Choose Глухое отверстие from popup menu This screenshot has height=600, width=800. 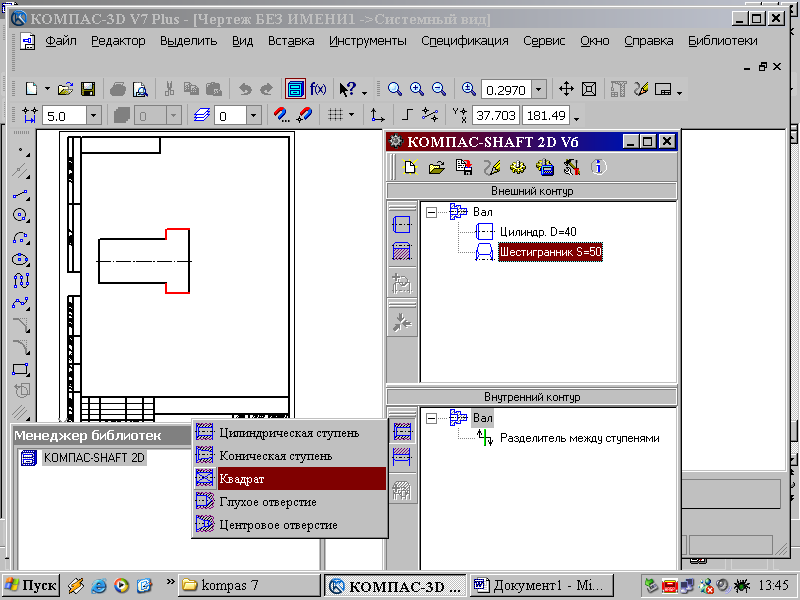pos(290,502)
